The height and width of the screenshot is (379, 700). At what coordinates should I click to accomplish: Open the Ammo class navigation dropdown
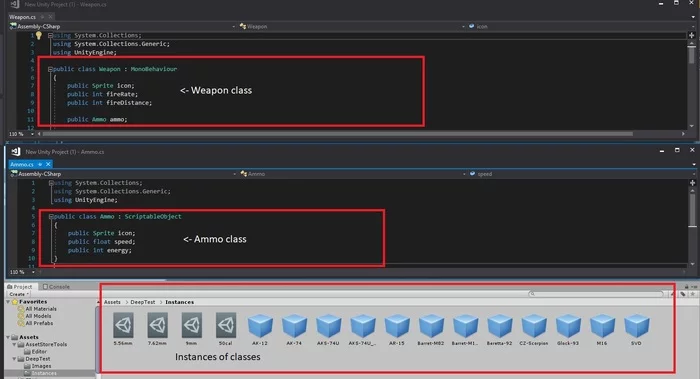click(x=353, y=174)
